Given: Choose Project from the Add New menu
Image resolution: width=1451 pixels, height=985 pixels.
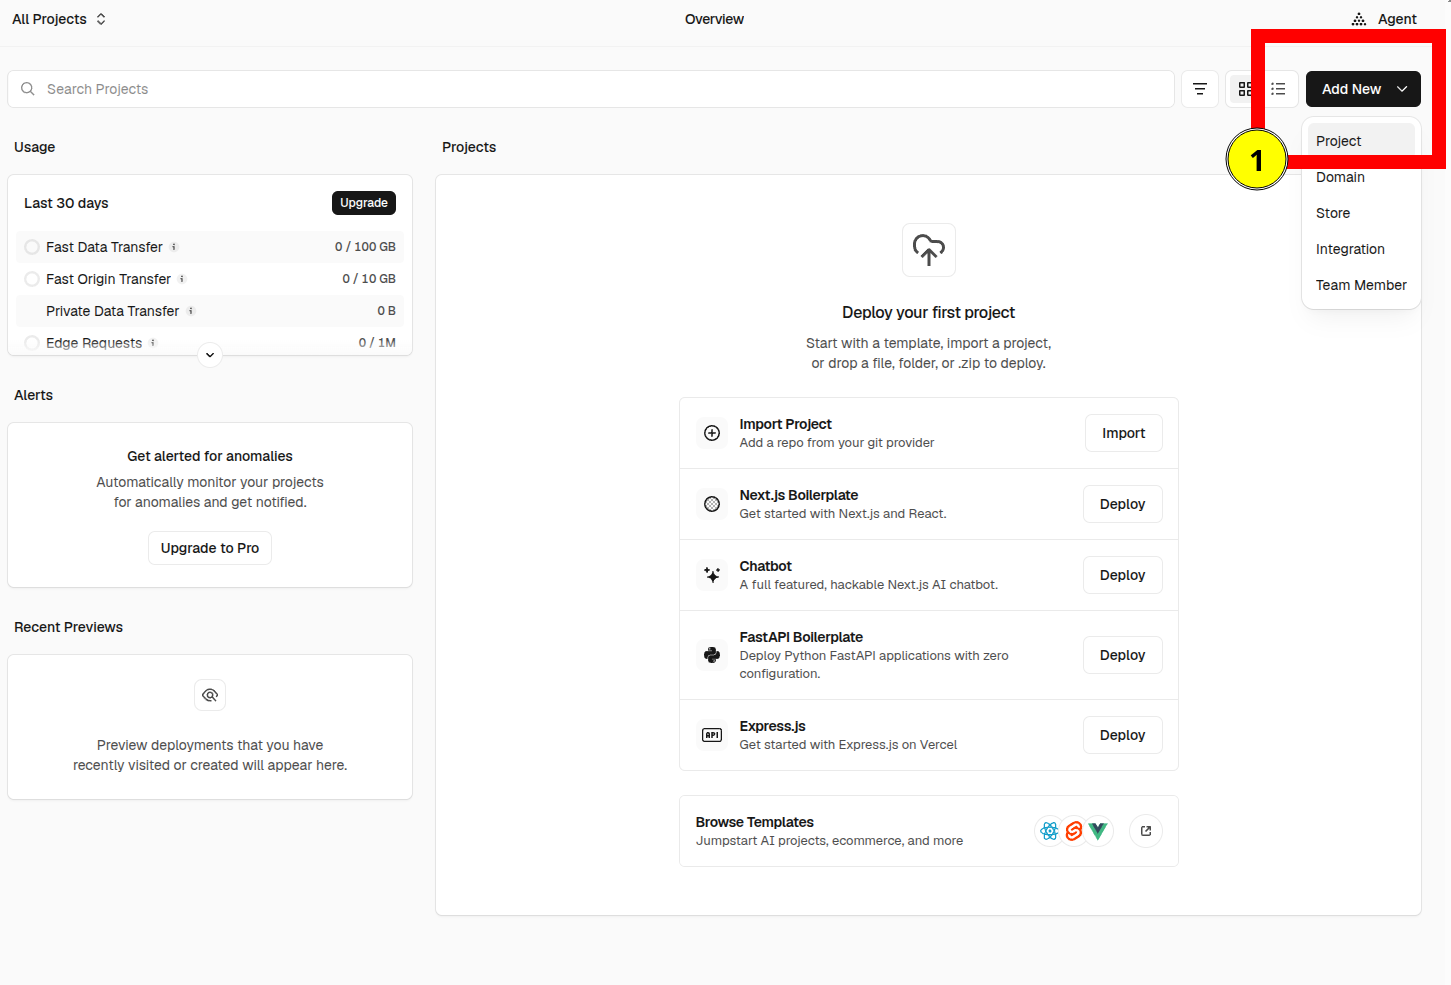Looking at the screenshot, I should pos(1361,141).
